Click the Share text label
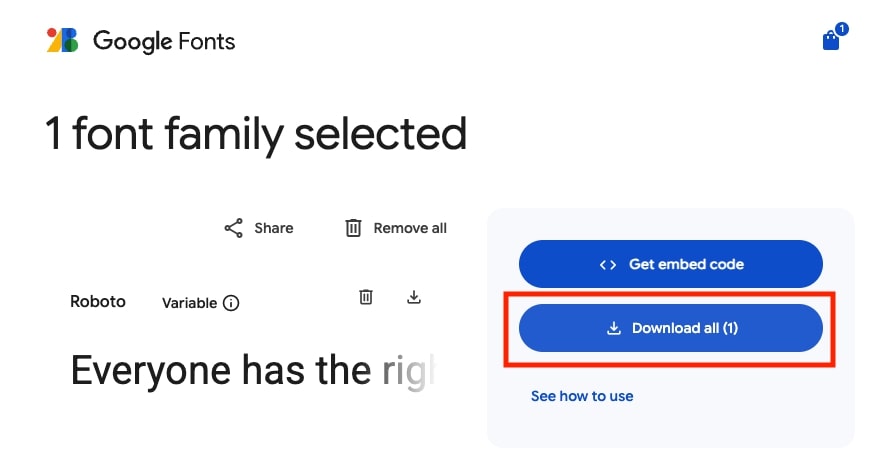This screenshot has width=888, height=450. [x=273, y=228]
